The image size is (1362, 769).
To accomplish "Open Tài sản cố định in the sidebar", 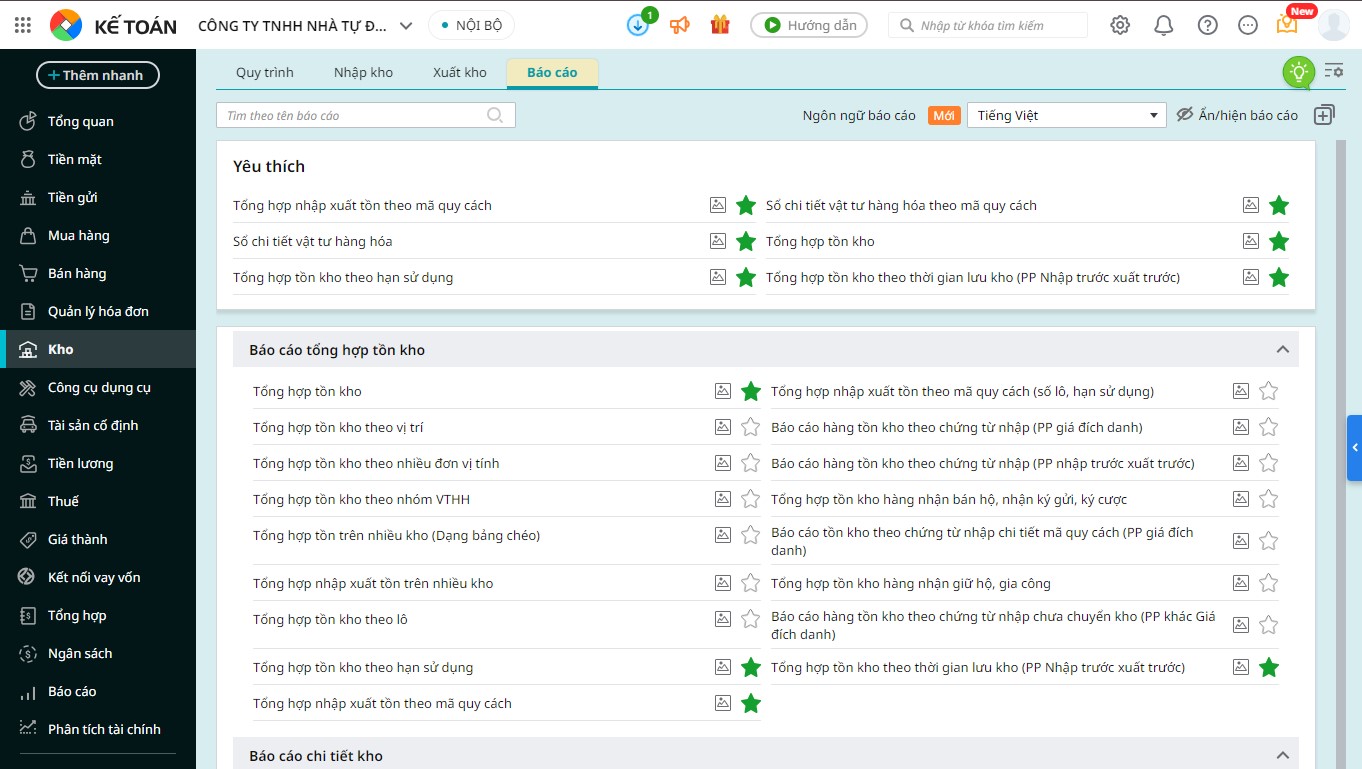I will [98, 425].
